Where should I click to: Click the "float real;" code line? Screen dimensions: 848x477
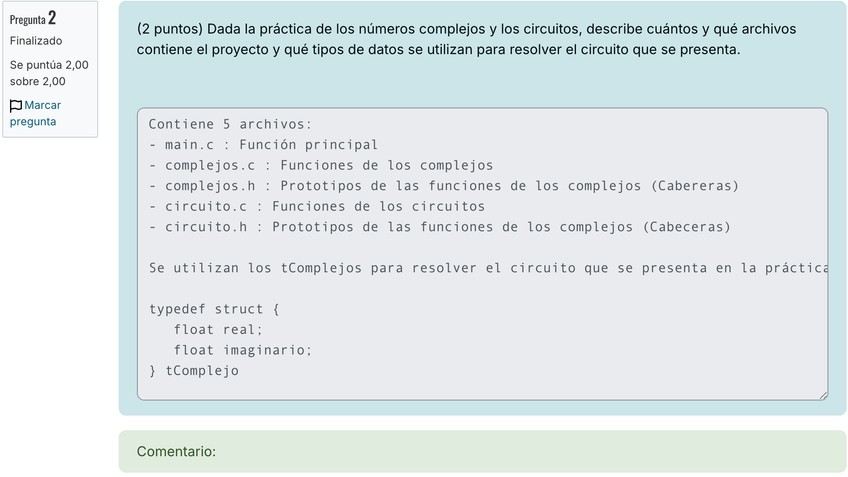218,329
